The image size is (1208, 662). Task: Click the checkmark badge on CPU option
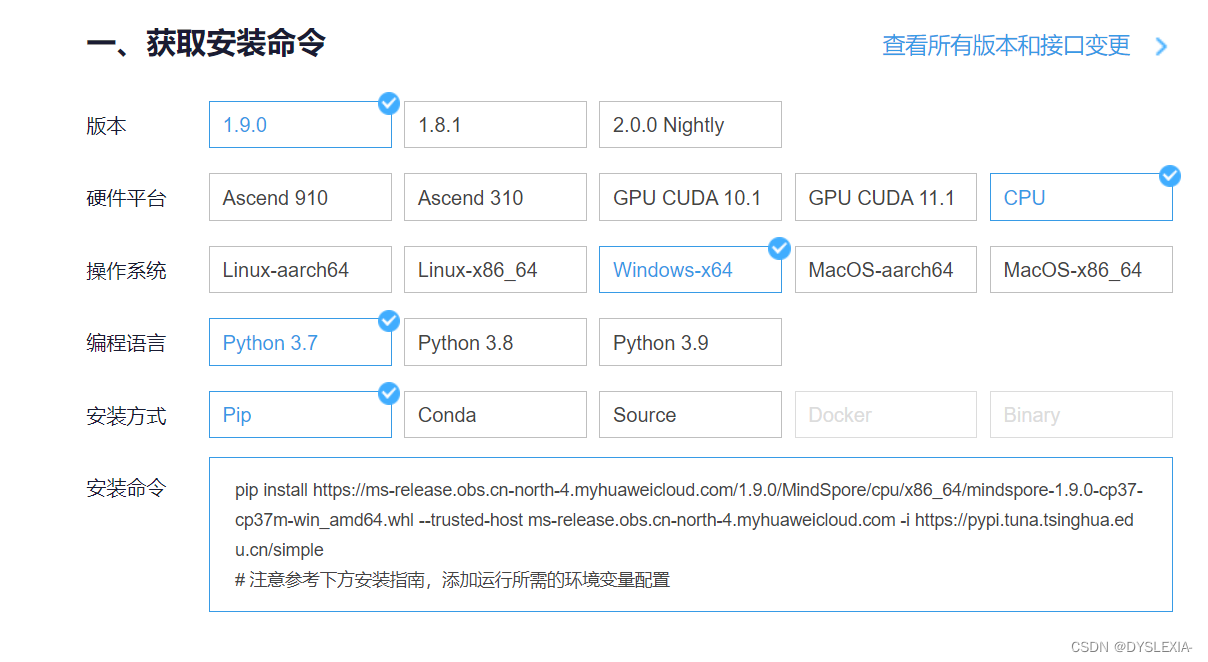pyautogui.click(x=1169, y=175)
